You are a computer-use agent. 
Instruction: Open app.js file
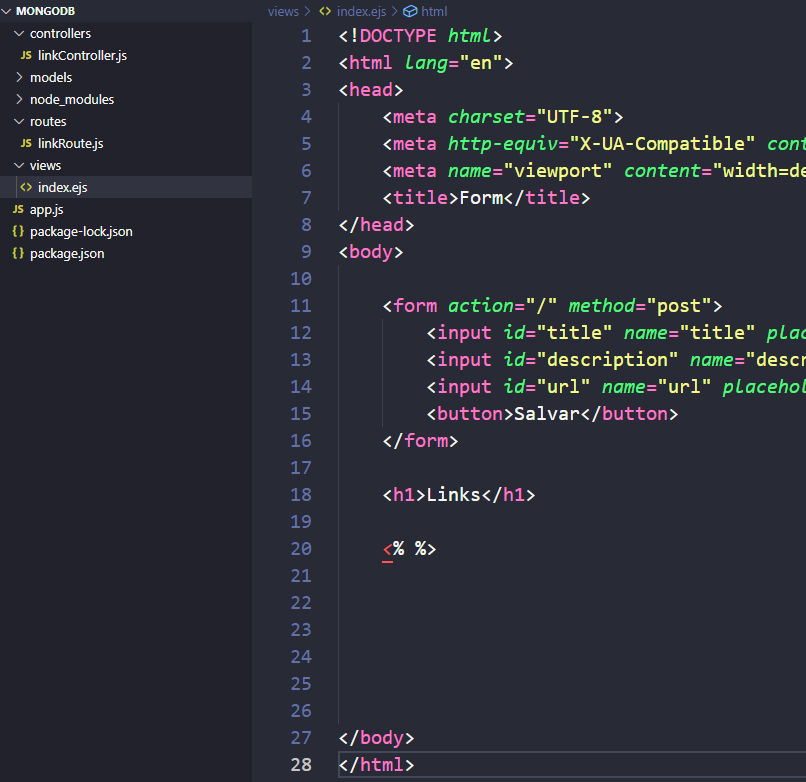point(46,210)
